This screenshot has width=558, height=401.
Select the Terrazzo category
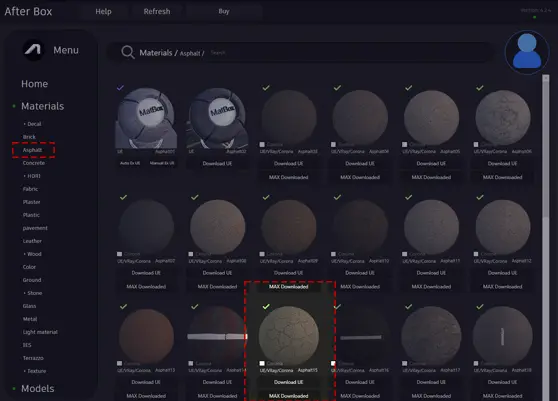coord(33,358)
